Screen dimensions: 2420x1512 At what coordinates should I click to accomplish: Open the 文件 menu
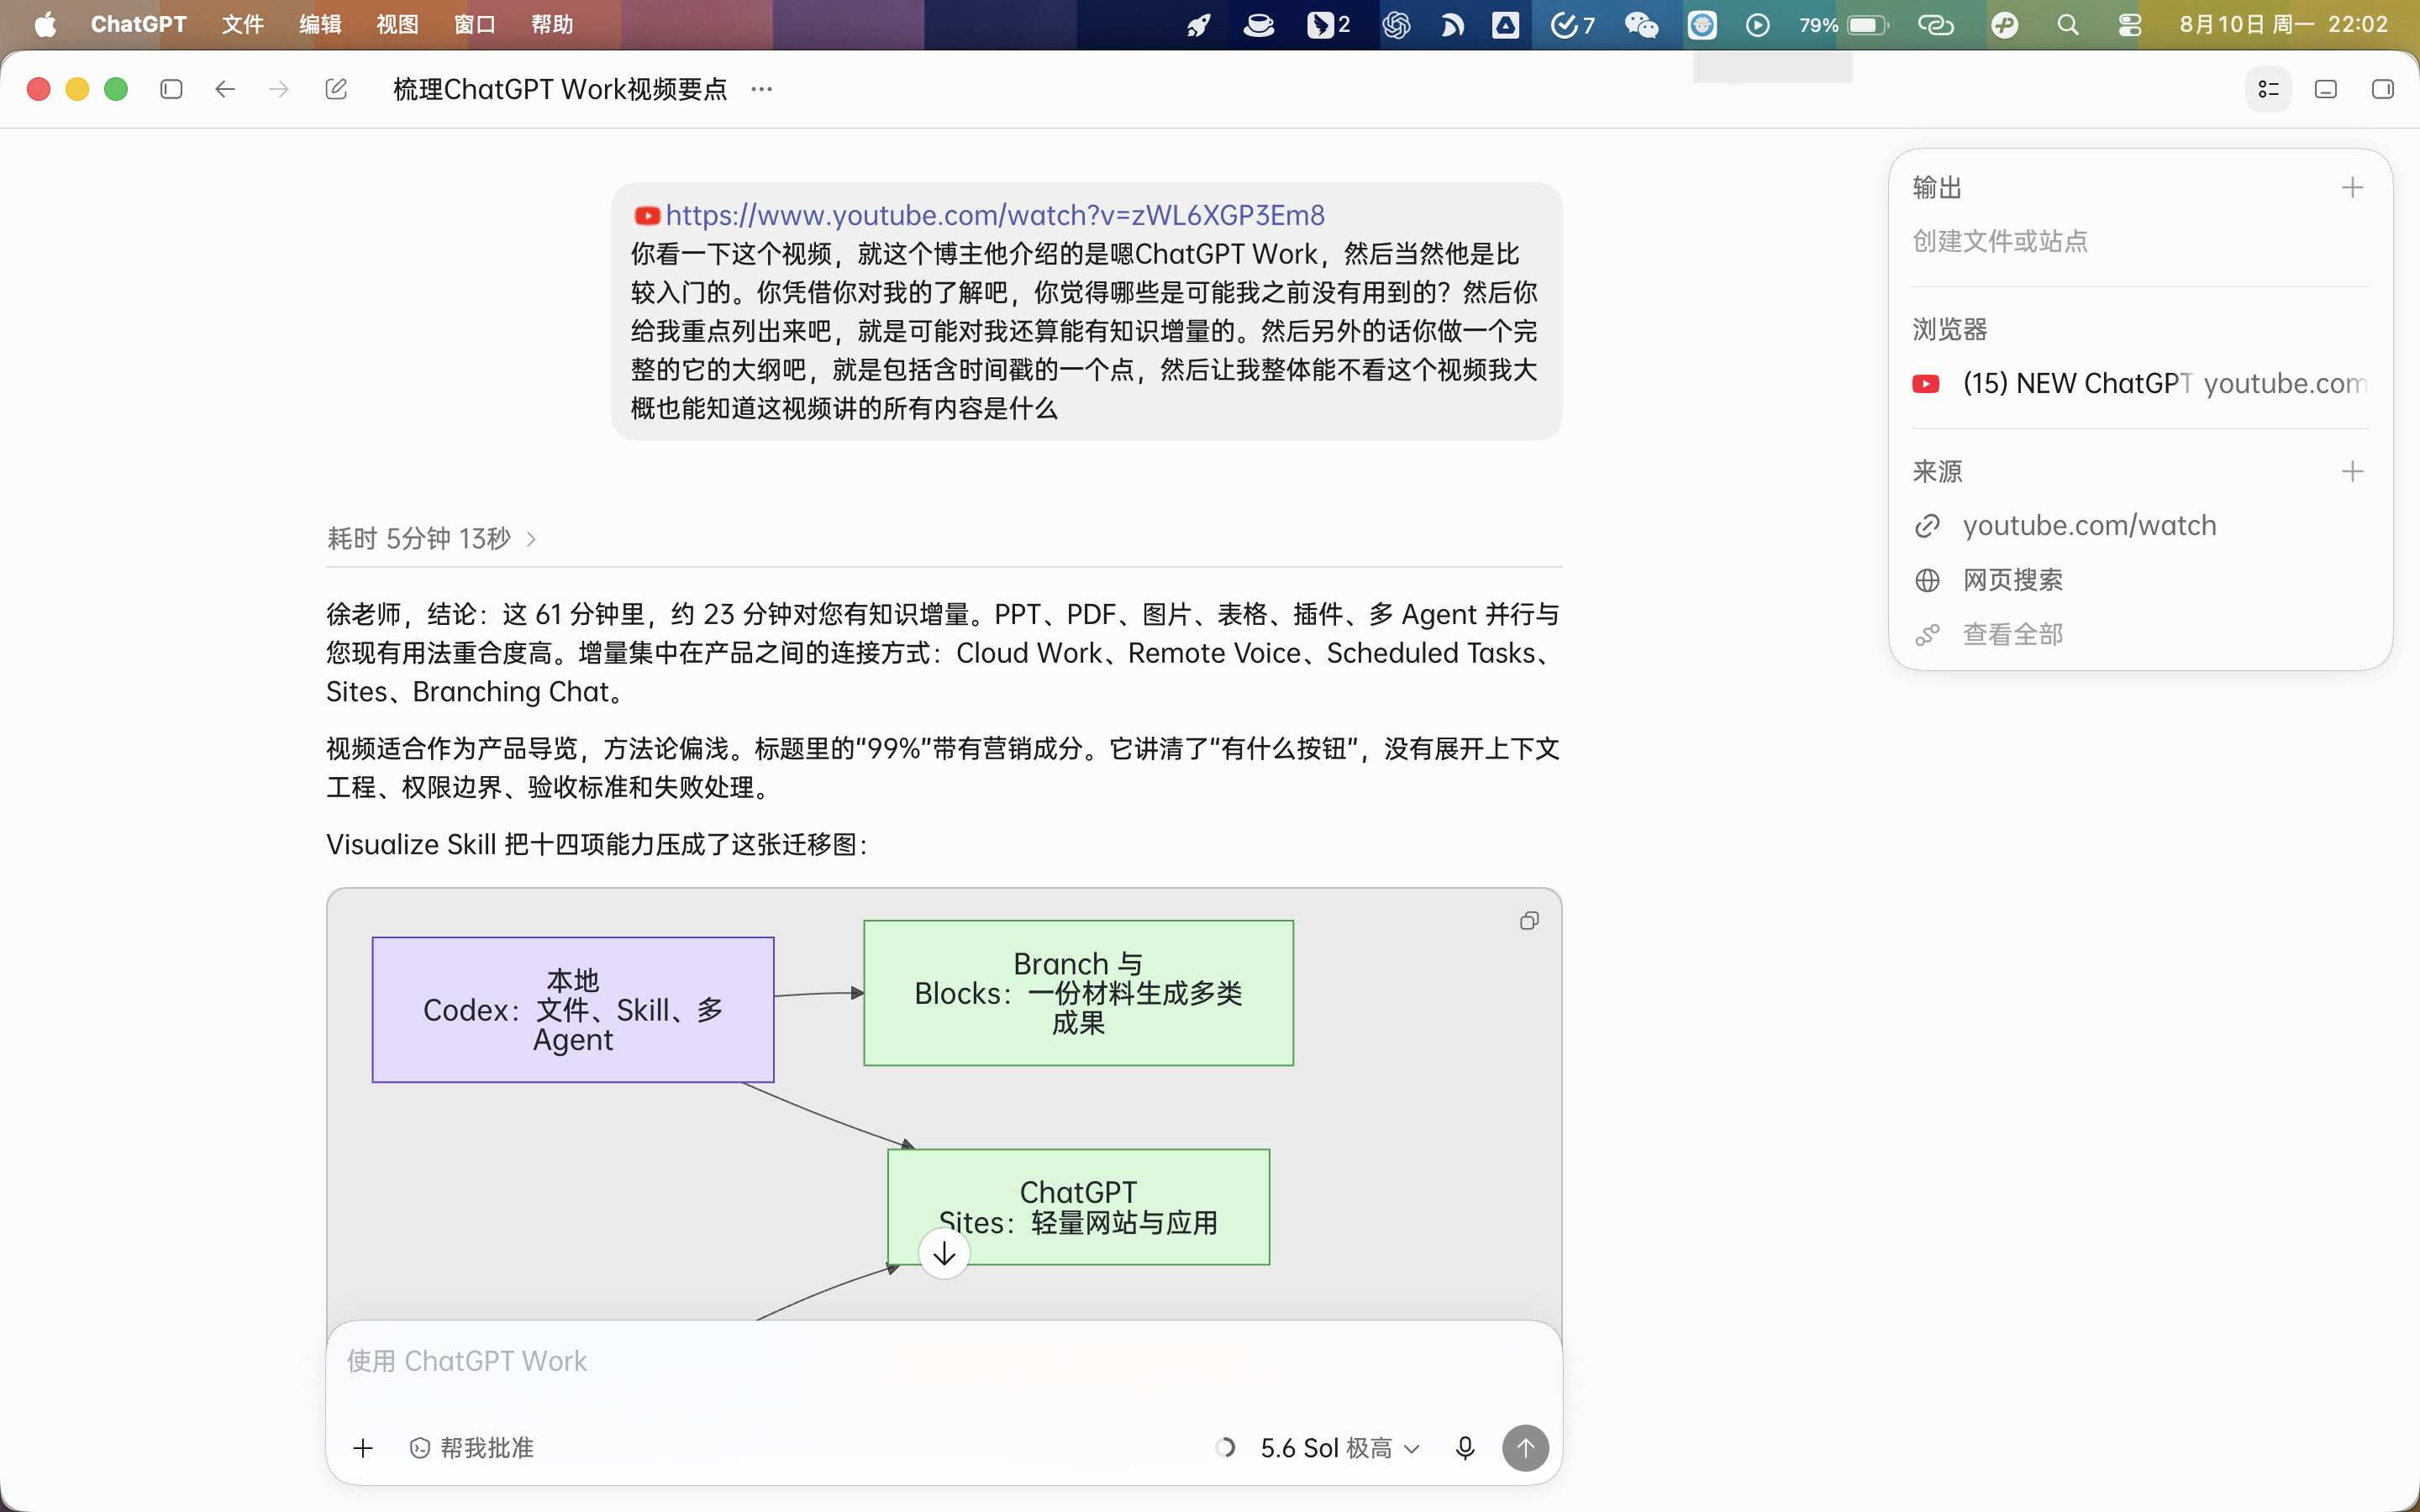point(243,24)
